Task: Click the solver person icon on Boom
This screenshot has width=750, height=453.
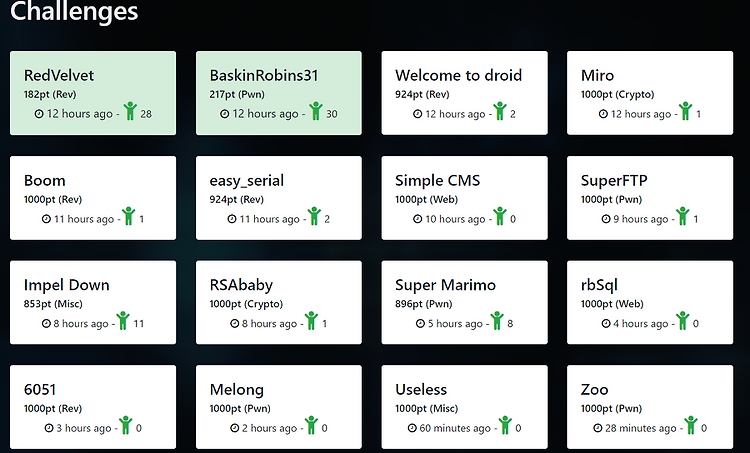Action: [x=129, y=216]
